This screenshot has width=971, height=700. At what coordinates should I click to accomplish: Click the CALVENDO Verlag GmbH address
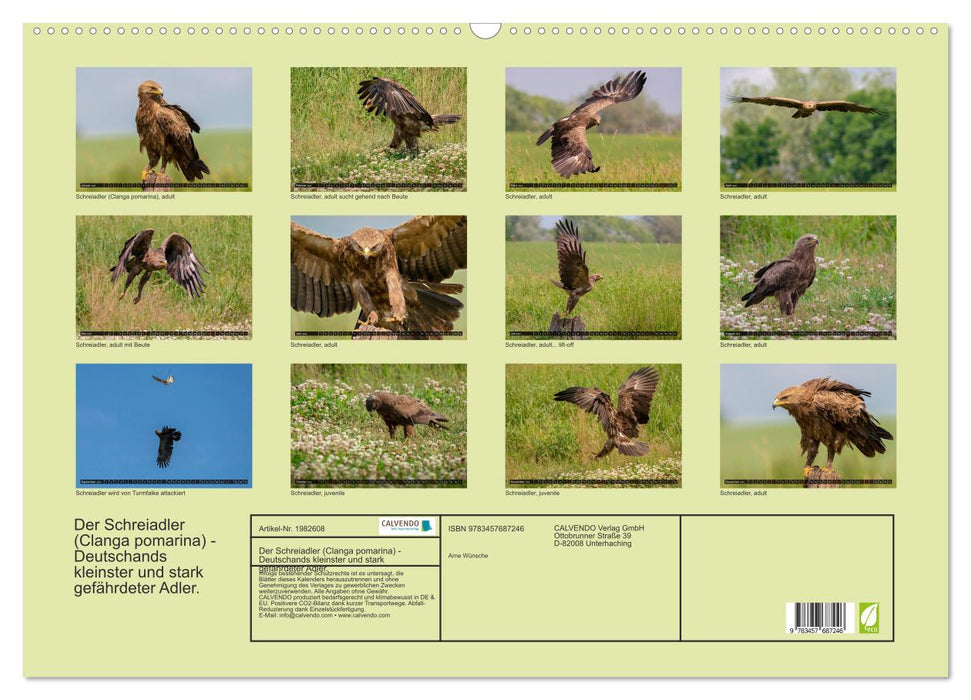tap(599, 535)
